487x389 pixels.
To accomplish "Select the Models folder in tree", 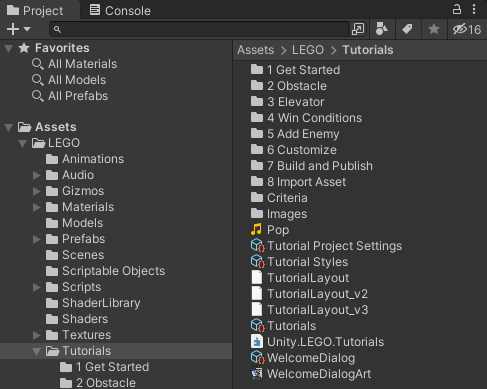I will [x=74, y=223].
